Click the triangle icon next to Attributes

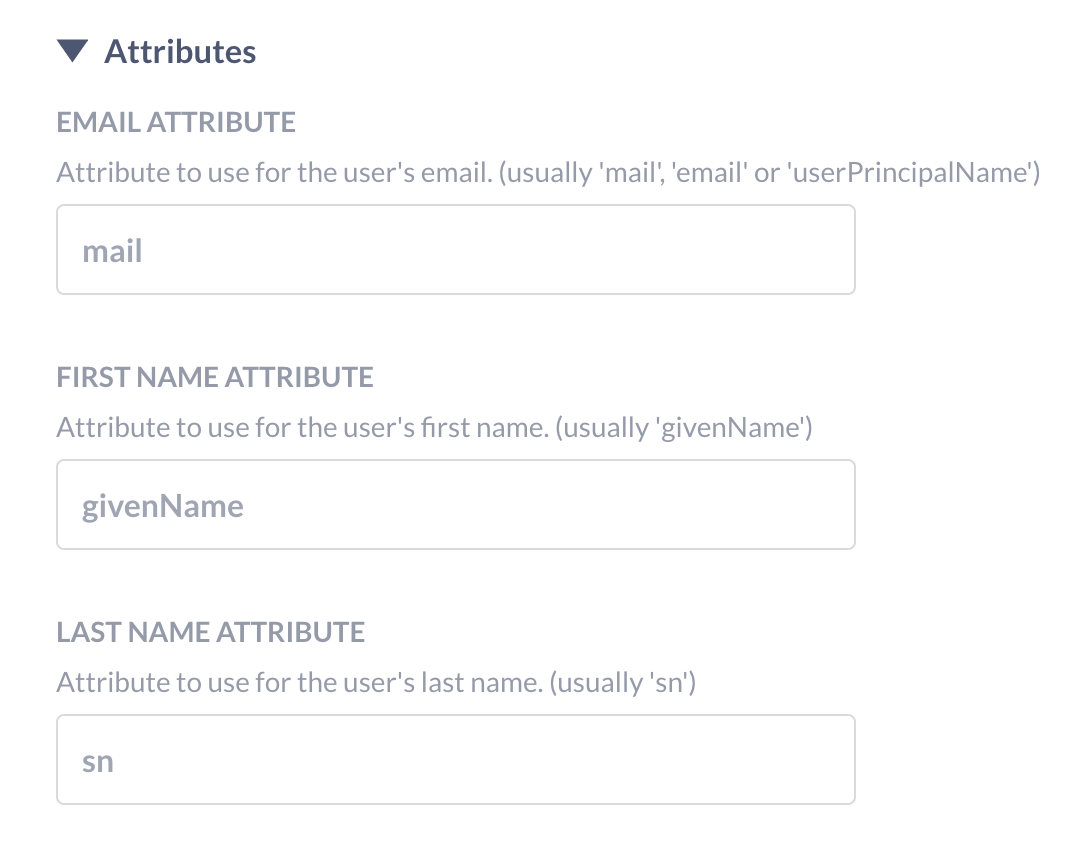(72, 51)
